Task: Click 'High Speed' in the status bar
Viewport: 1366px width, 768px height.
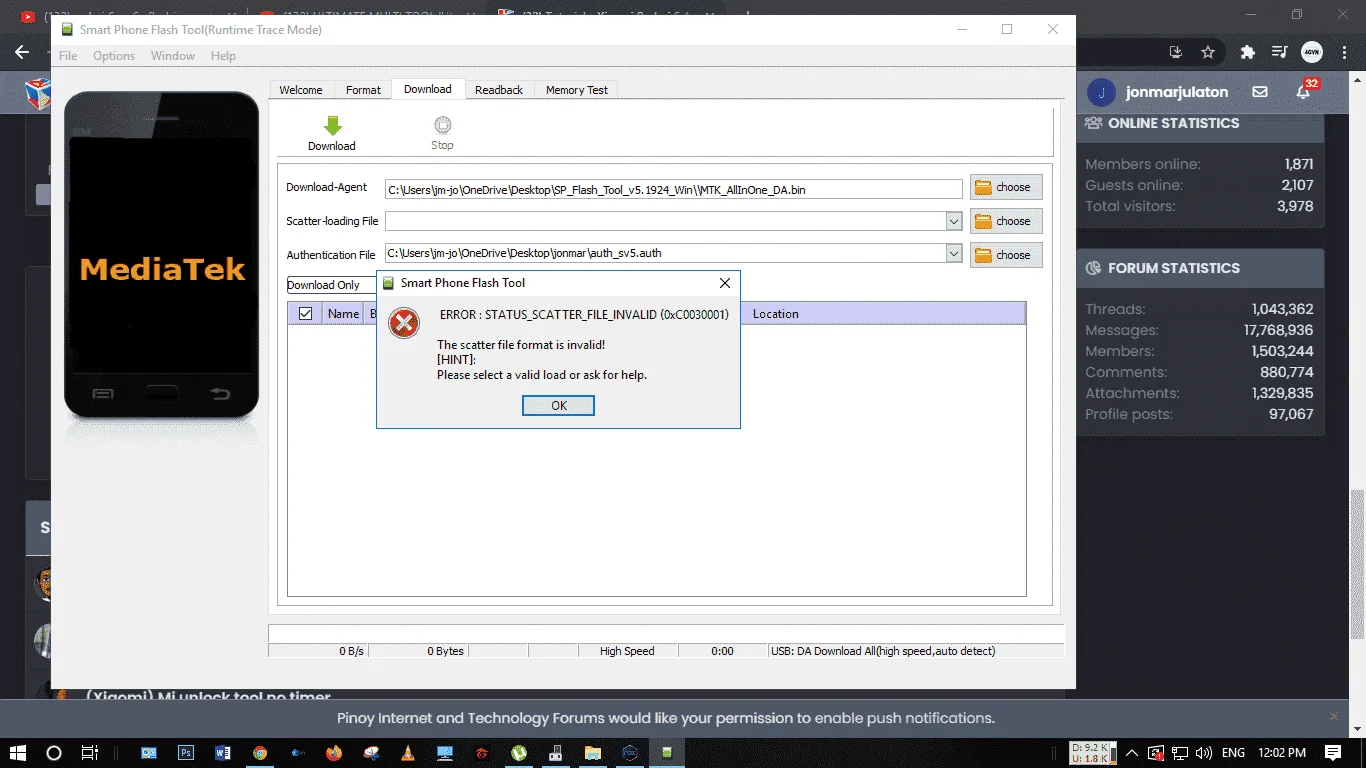Action: coord(627,651)
